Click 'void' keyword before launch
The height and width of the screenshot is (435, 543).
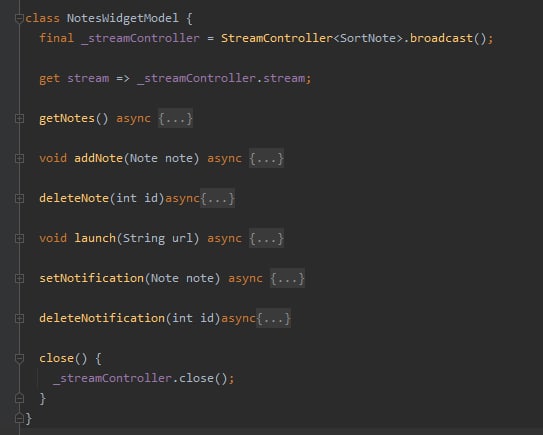(x=53, y=238)
